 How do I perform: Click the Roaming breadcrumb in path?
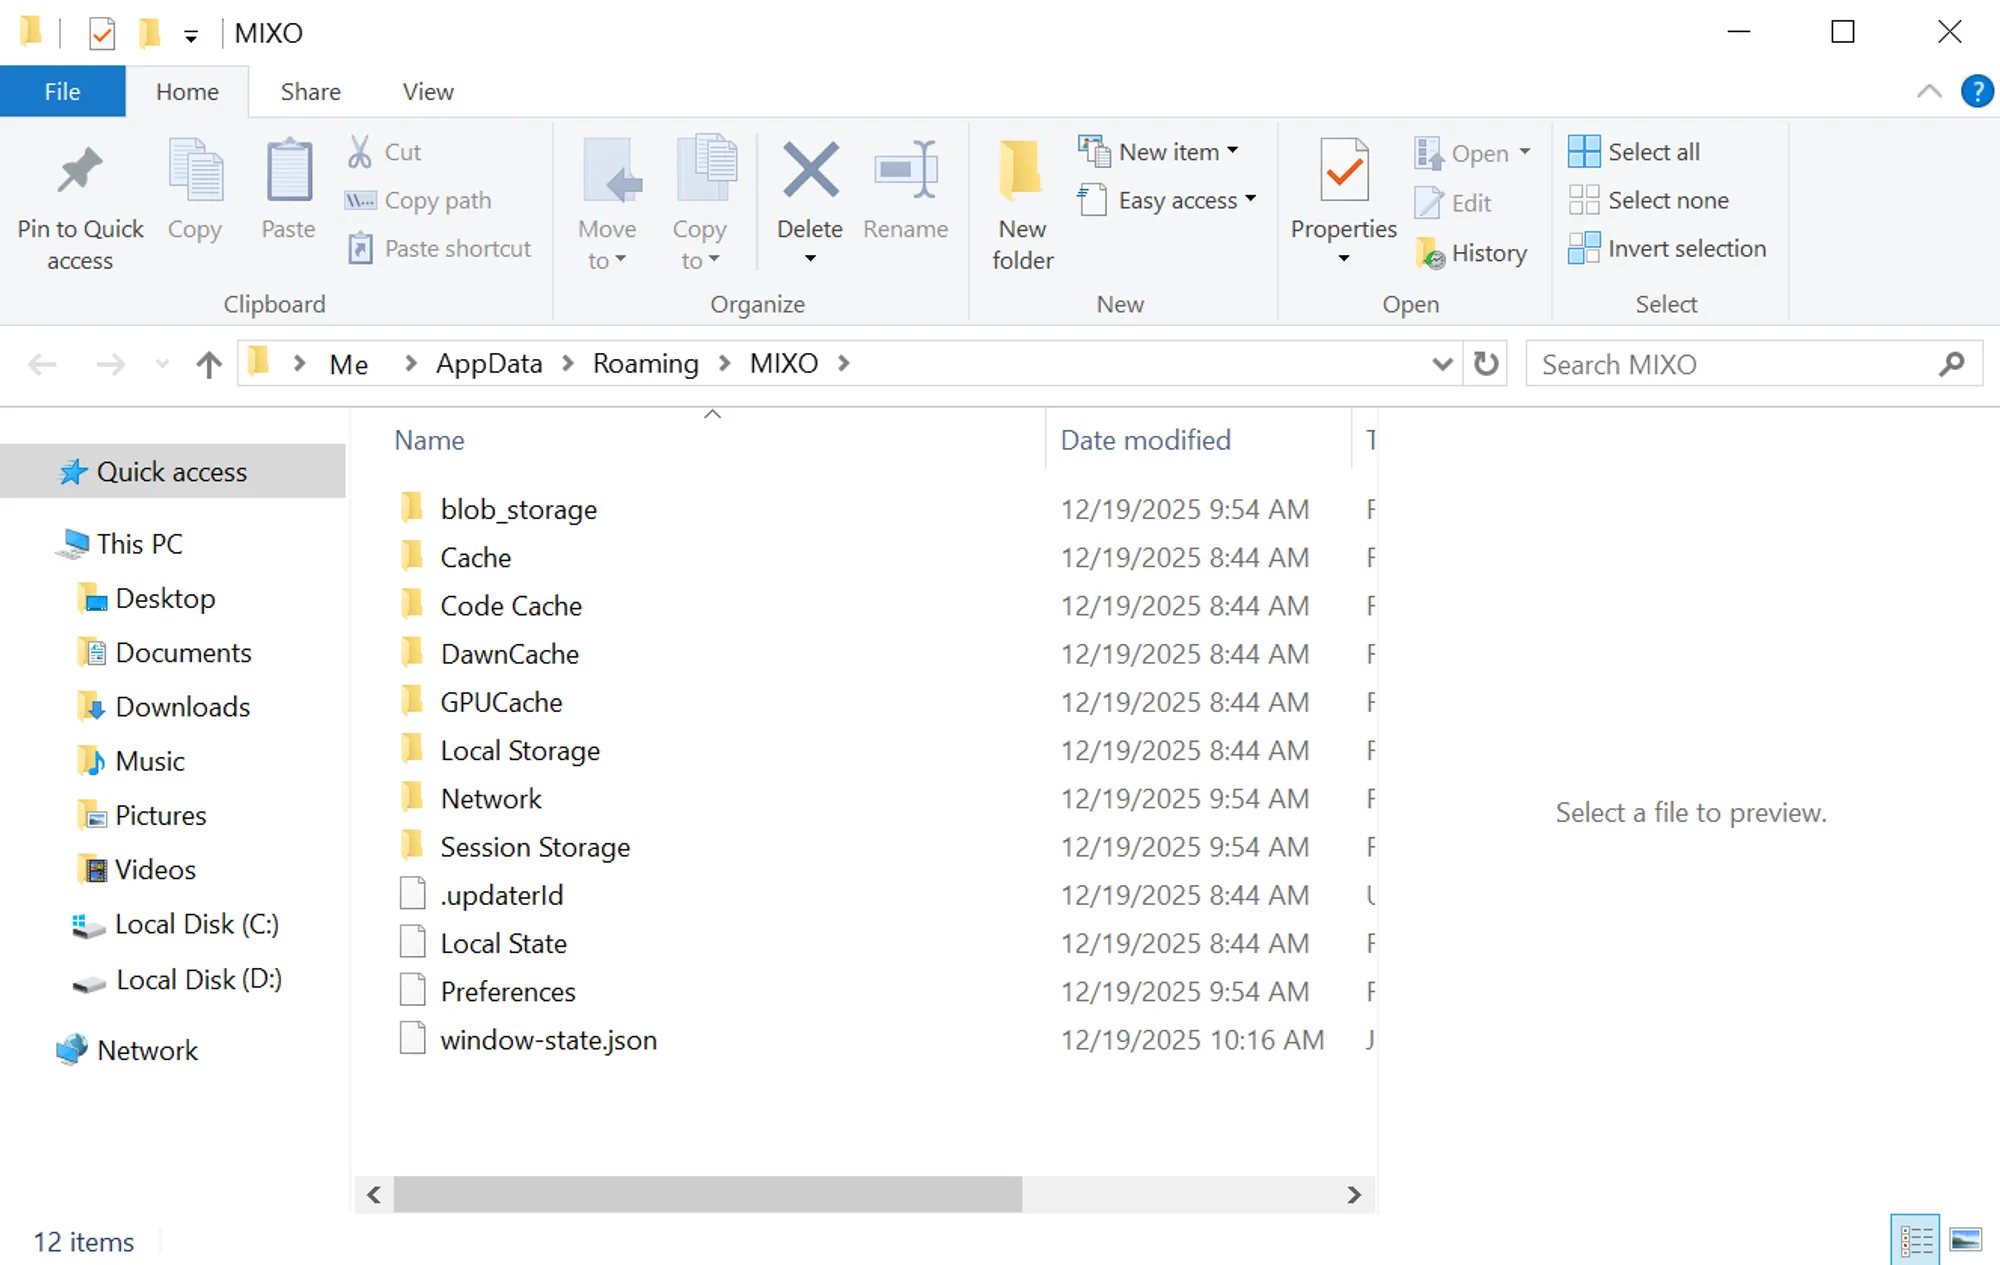[645, 364]
